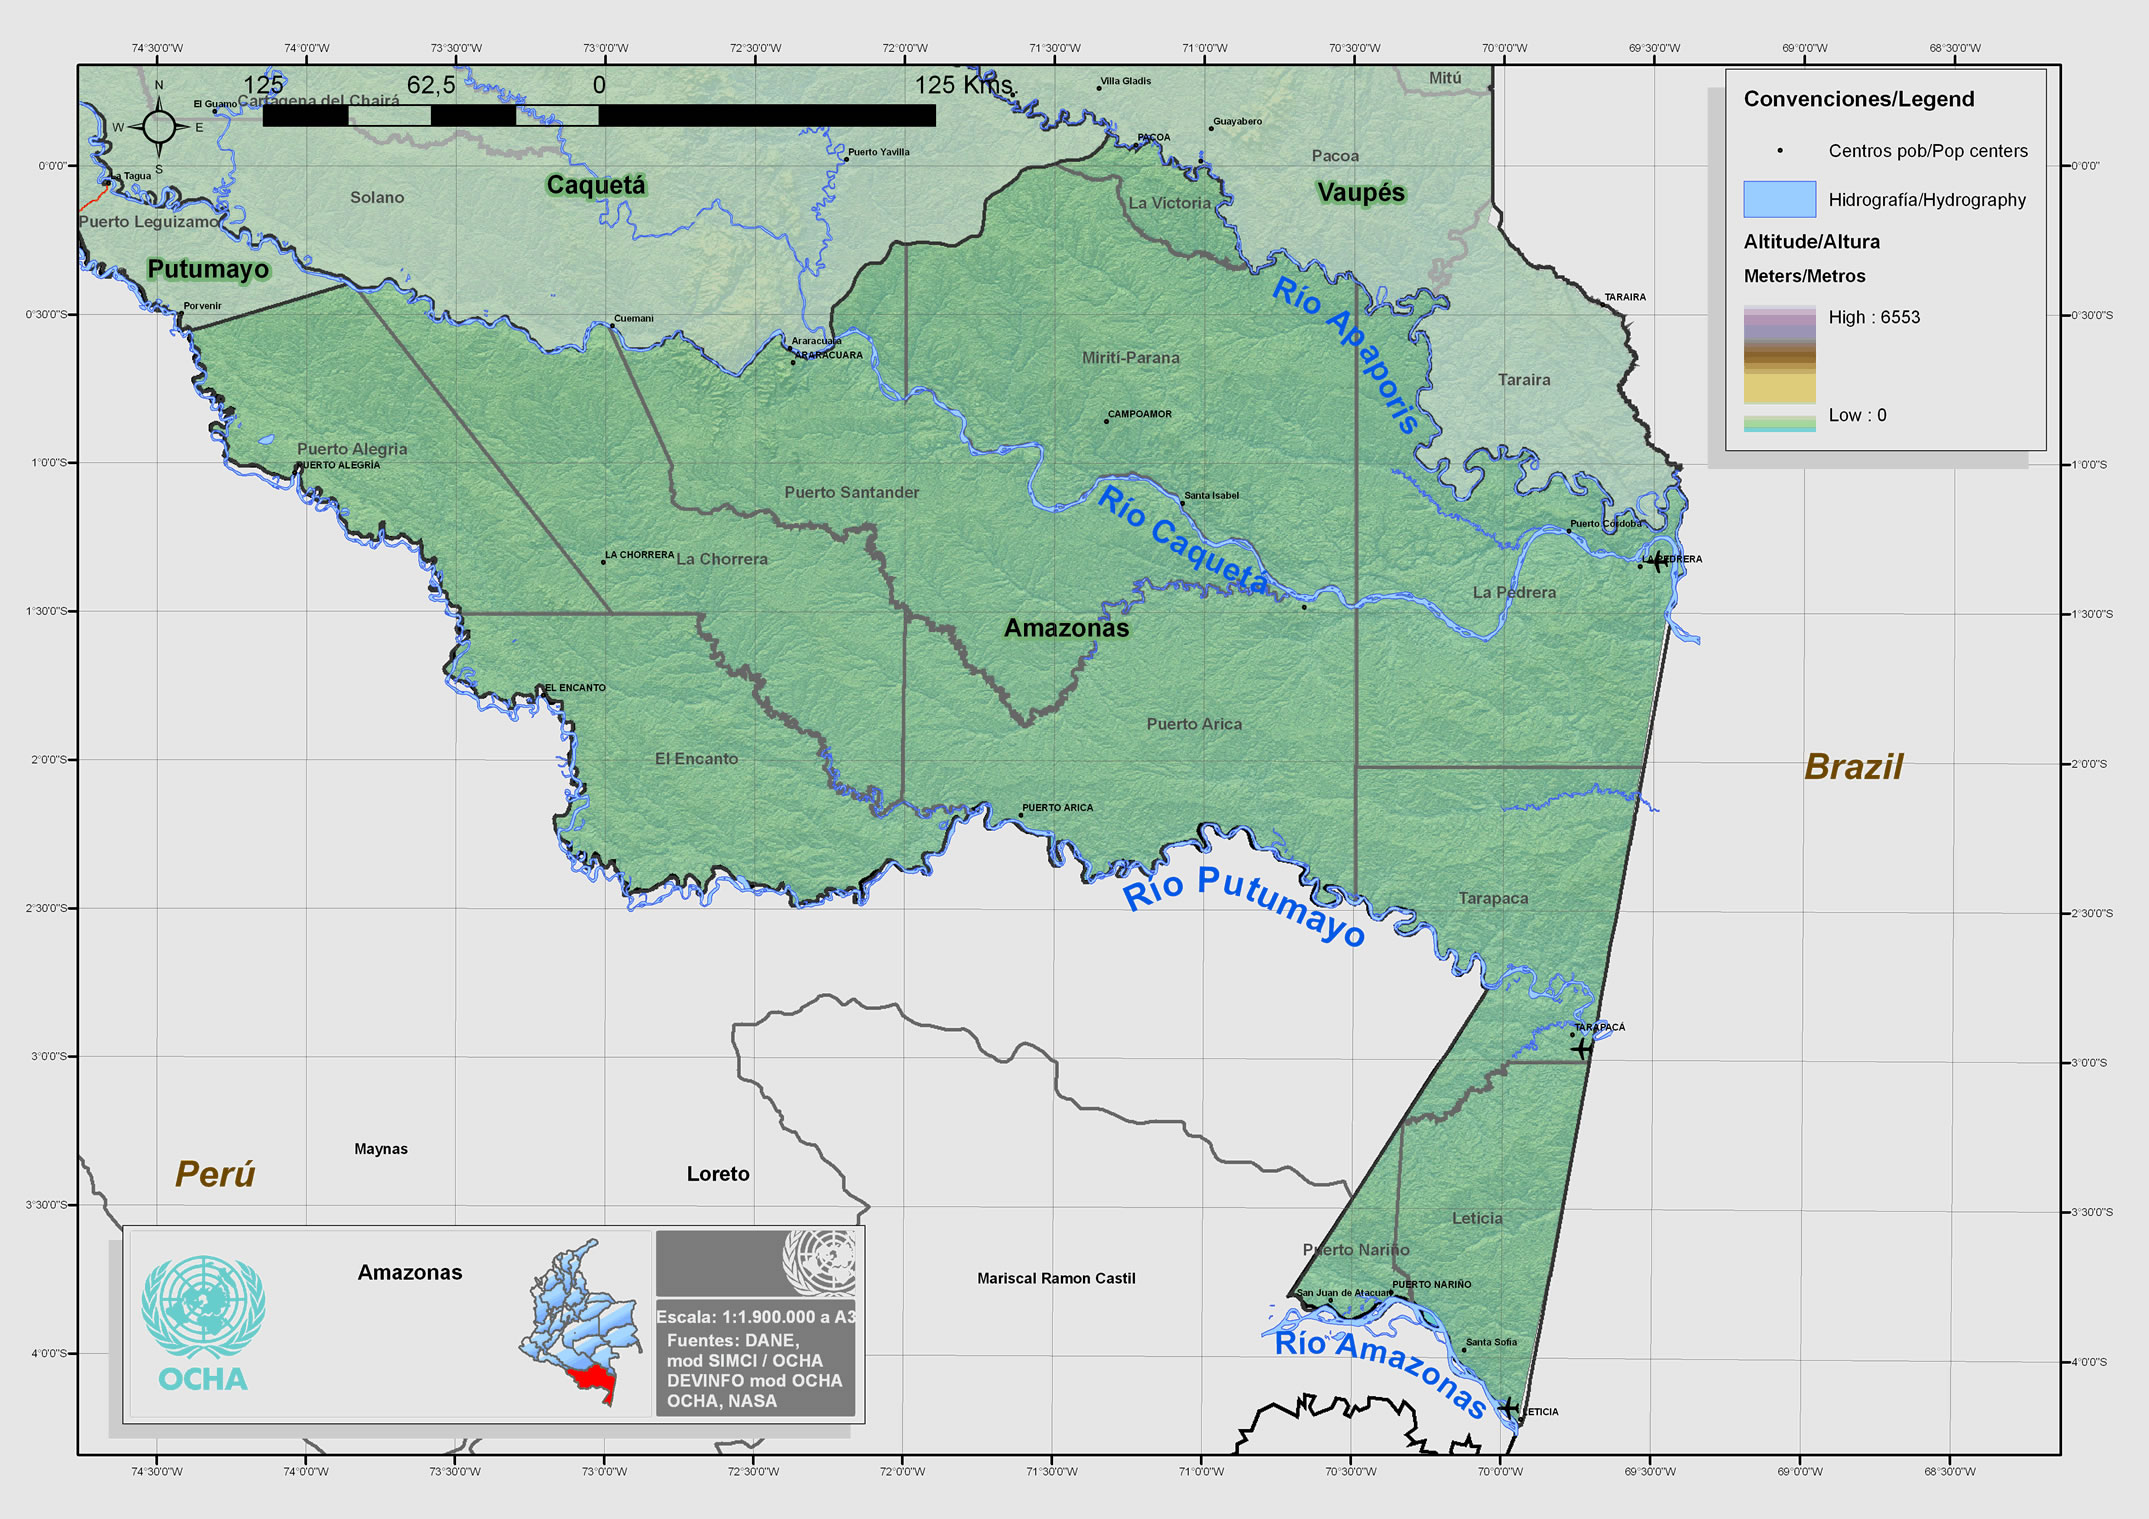Click the Convenciones/Legend panel header
Screen dimensions: 2149x1519
click(x=1857, y=99)
